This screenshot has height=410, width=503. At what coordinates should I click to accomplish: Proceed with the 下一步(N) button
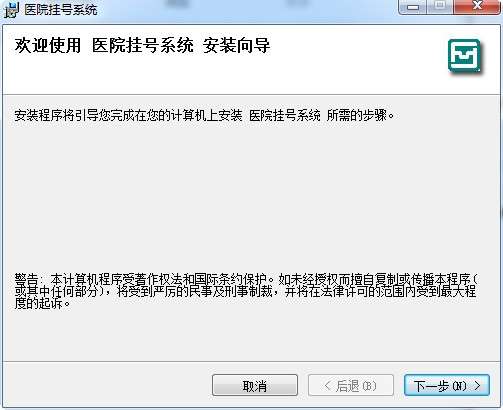click(447, 386)
